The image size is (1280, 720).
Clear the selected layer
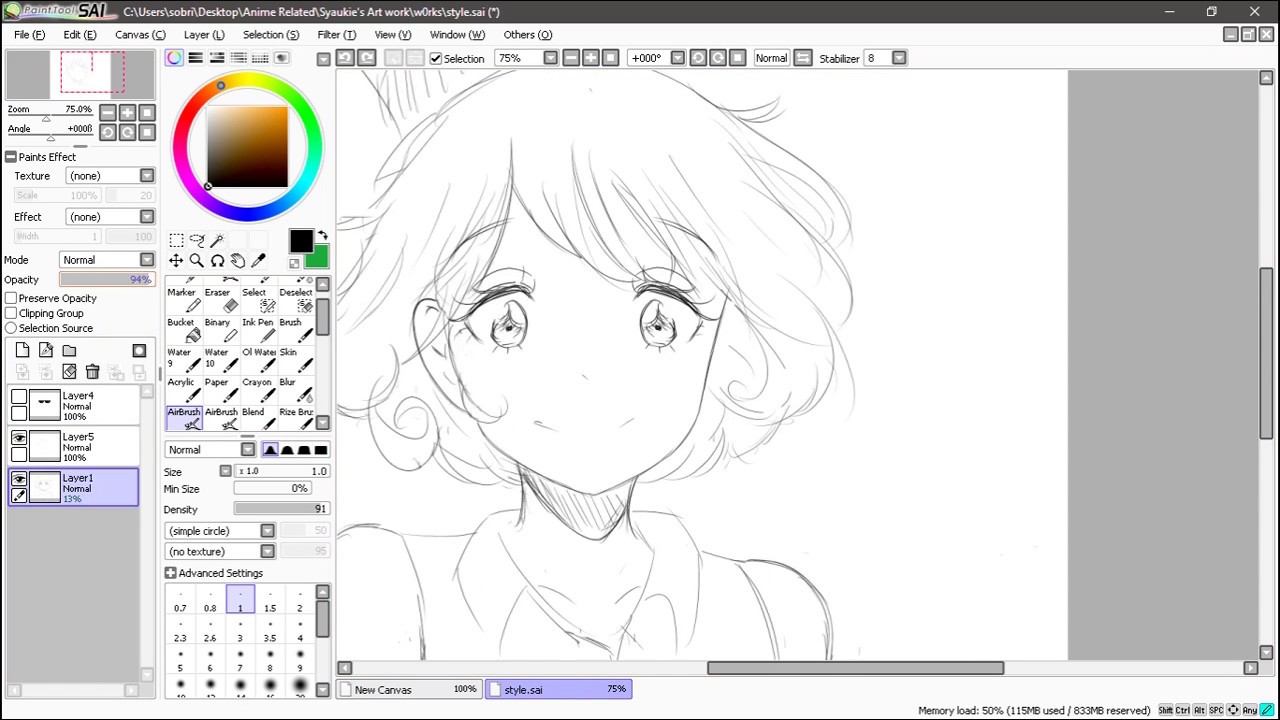click(x=69, y=372)
